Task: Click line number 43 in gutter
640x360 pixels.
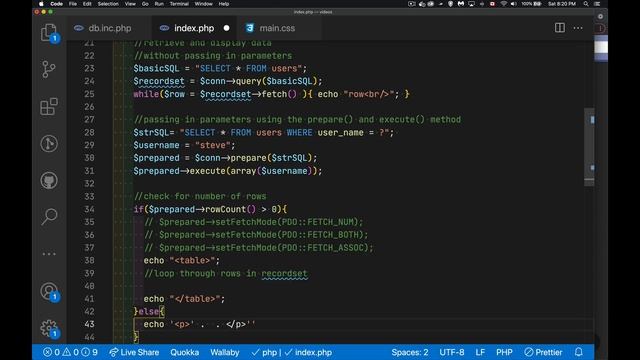Action: pos(89,324)
